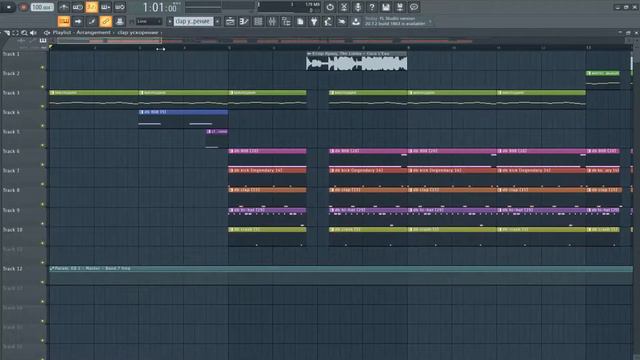Click the icon right of the plug
The image size is (640, 360).
[x=328, y=21]
